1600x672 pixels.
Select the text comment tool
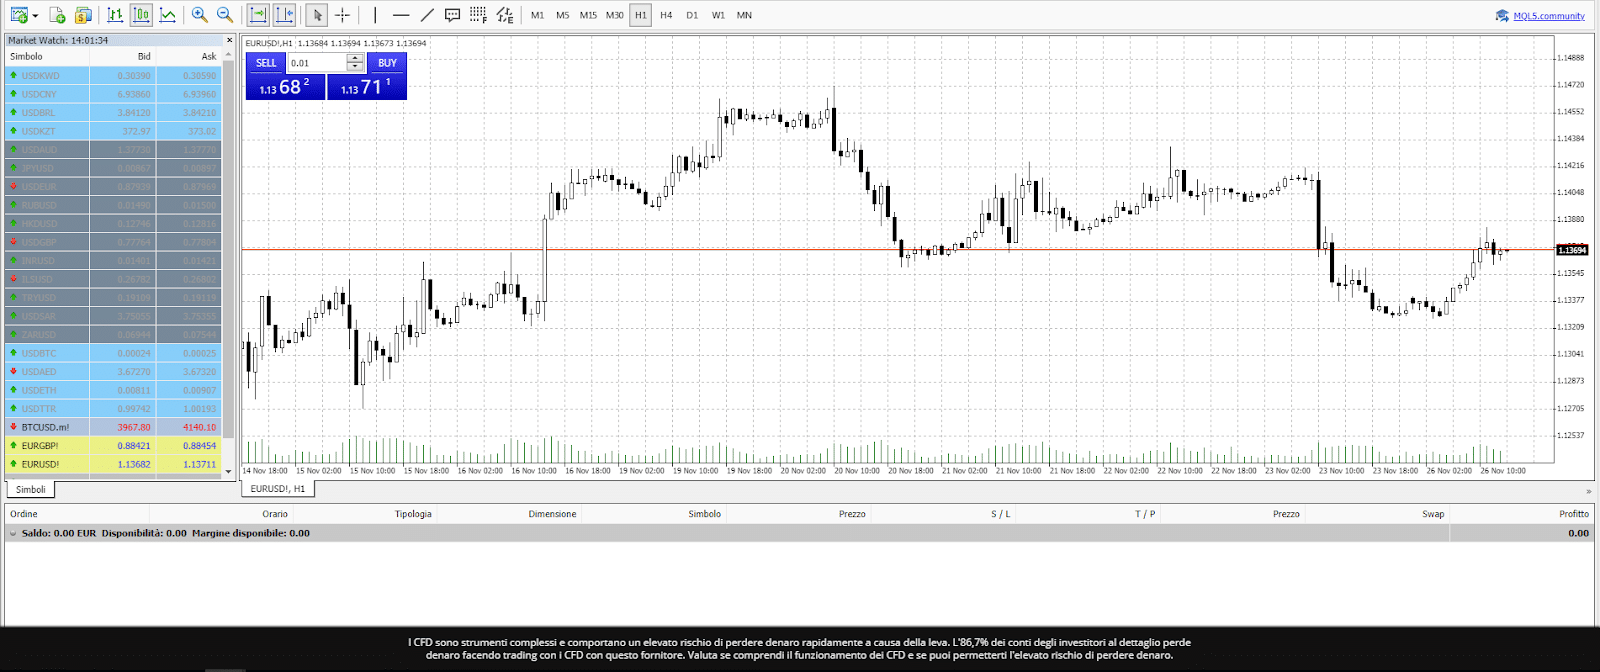[x=452, y=15]
